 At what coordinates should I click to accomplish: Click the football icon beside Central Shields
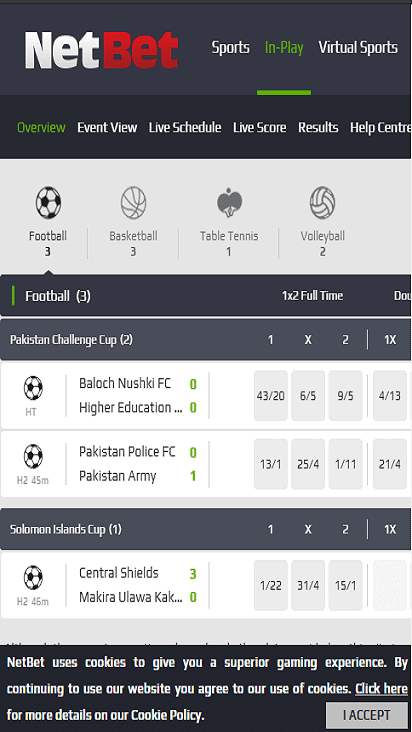pyautogui.click(x=33, y=577)
